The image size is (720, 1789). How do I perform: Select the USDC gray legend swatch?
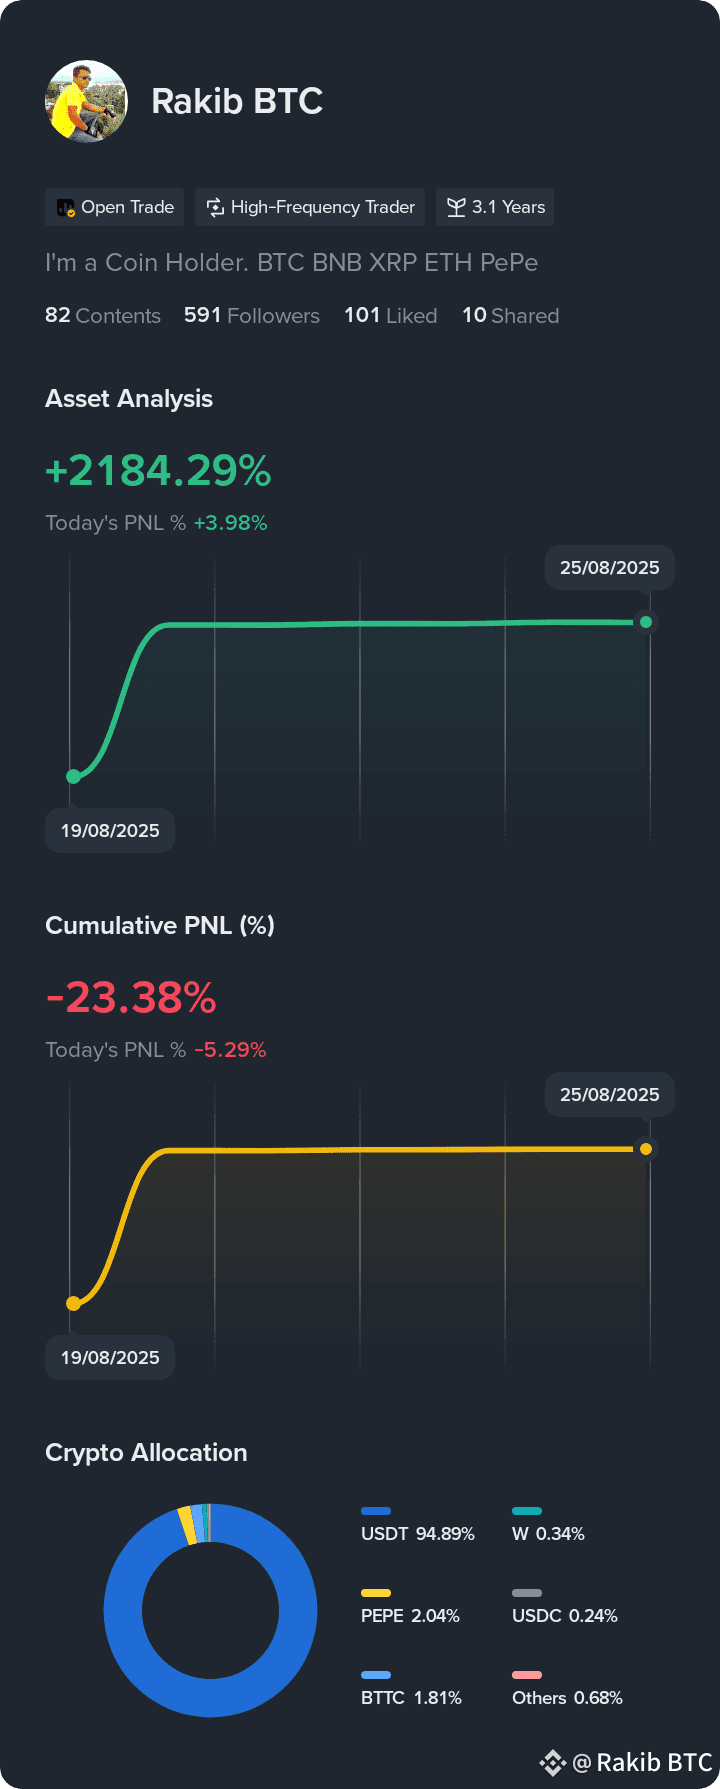[527, 1593]
